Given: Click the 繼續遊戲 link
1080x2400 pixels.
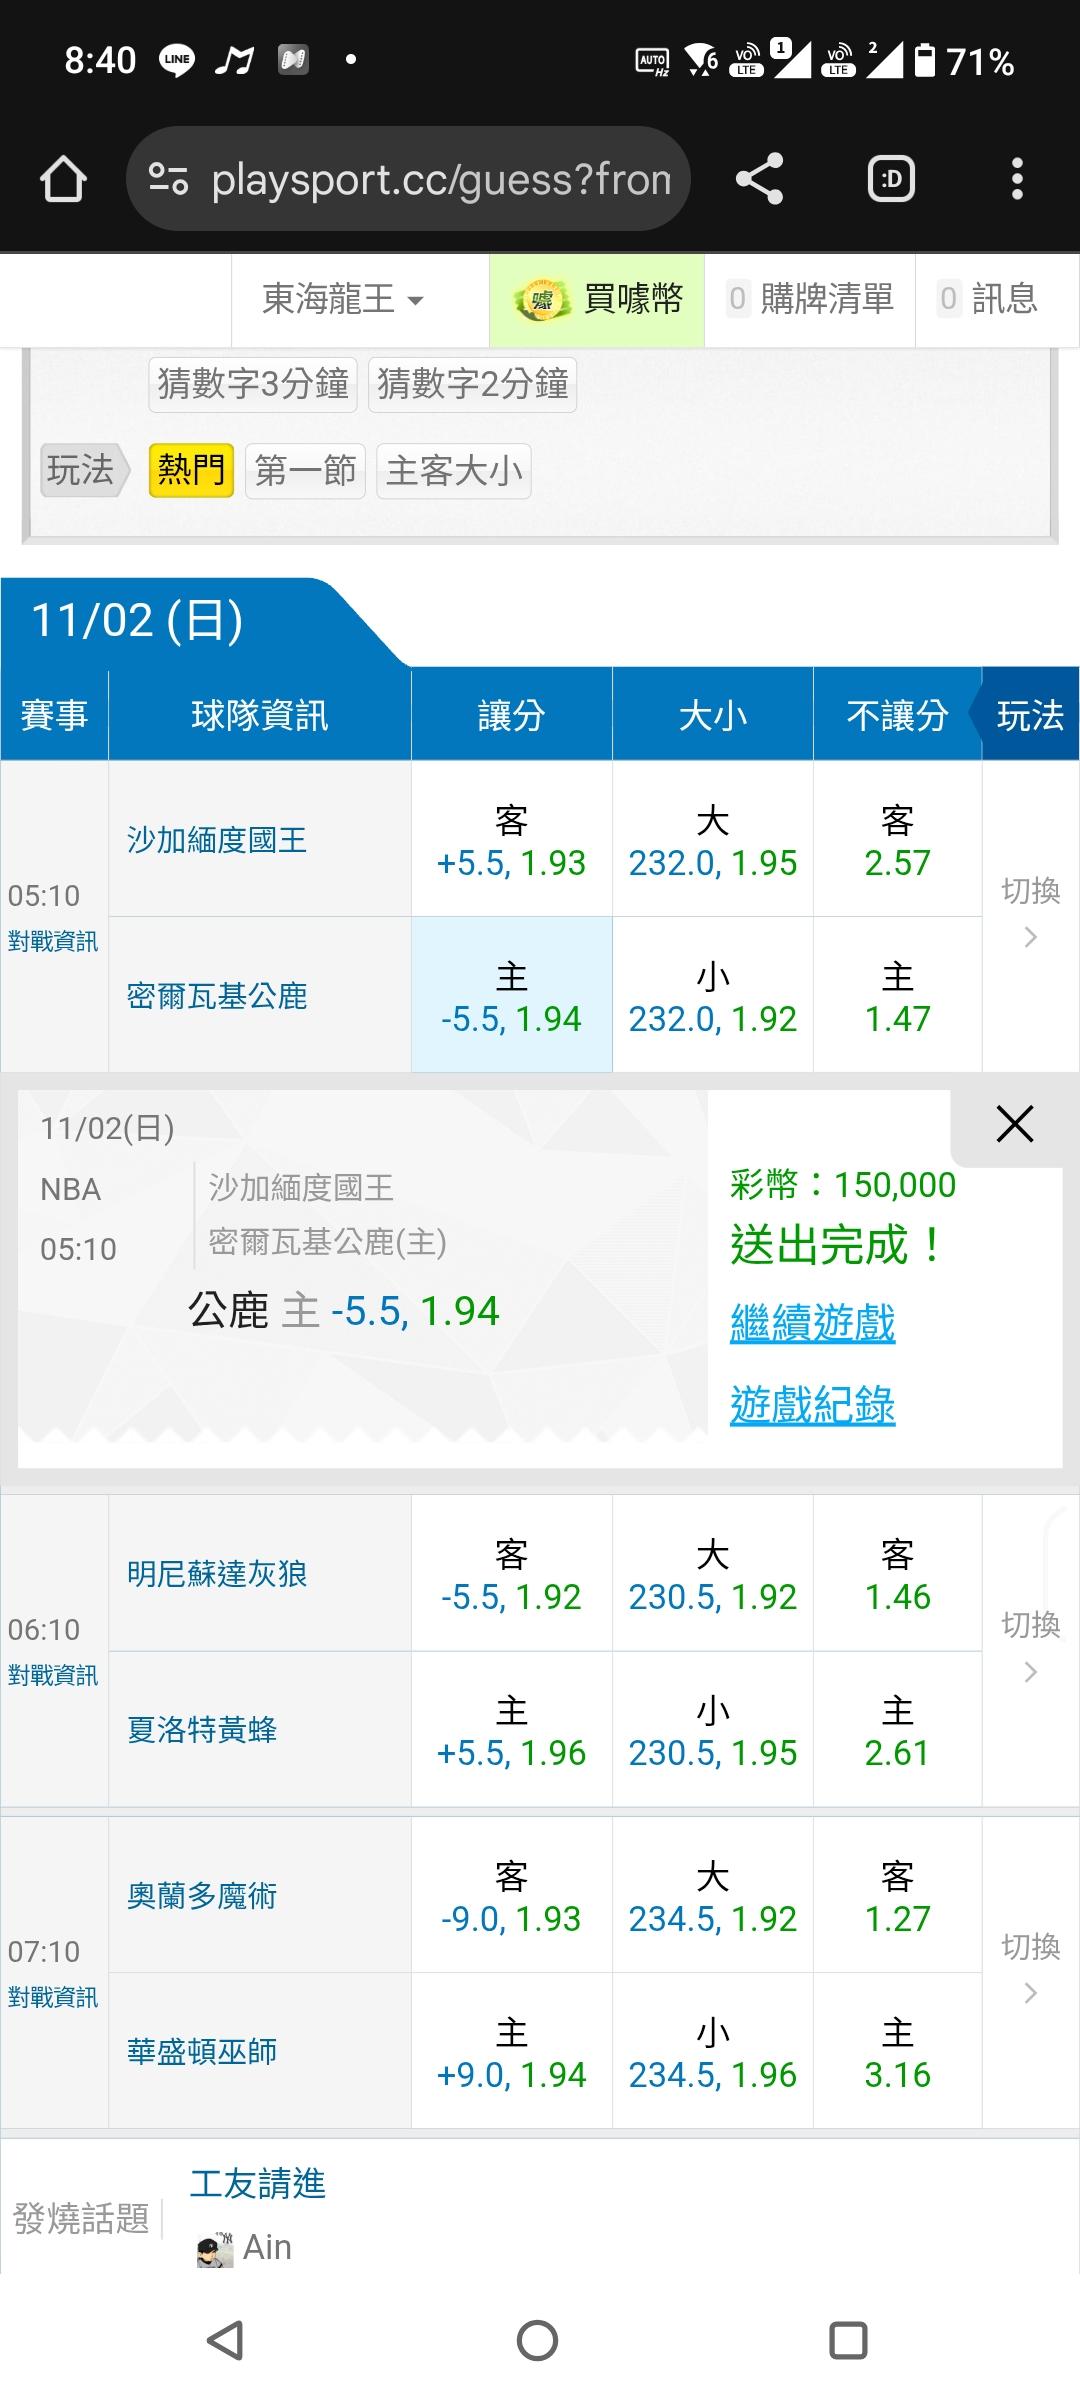Looking at the screenshot, I should click(x=812, y=1323).
